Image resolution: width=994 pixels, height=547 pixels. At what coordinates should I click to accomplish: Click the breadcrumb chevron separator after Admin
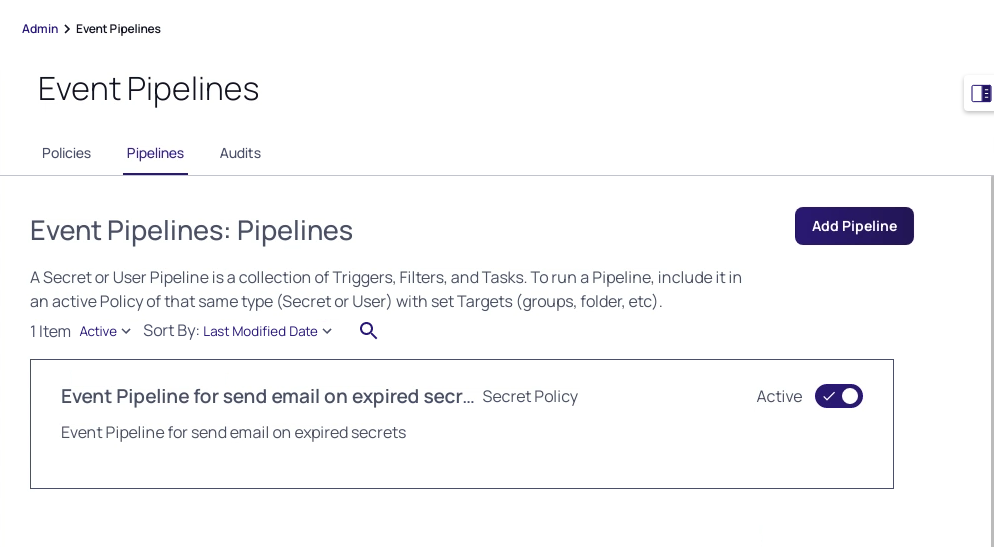[67, 29]
